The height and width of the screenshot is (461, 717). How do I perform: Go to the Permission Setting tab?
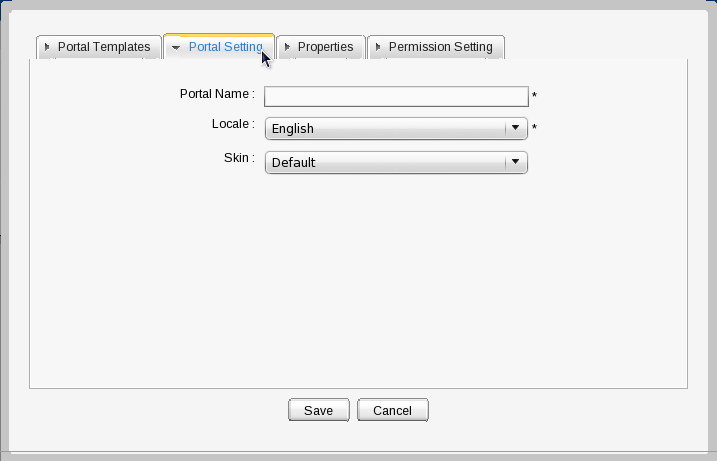(x=440, y=47)
